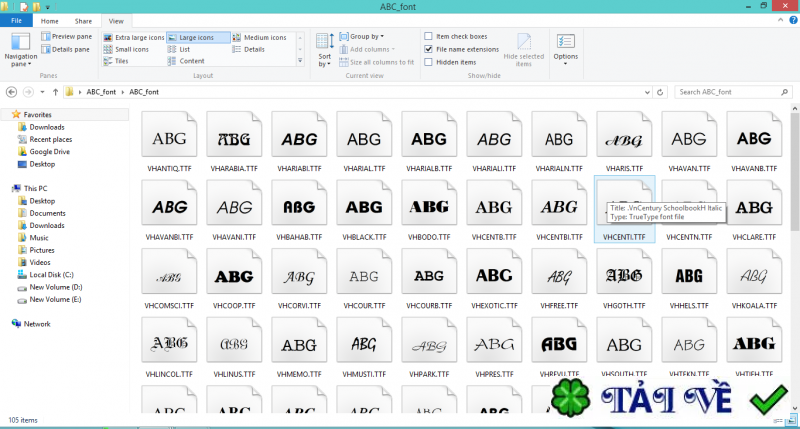Toggle the Details pane button
Viewport: 800px width, 429px height.
point(65,49)
